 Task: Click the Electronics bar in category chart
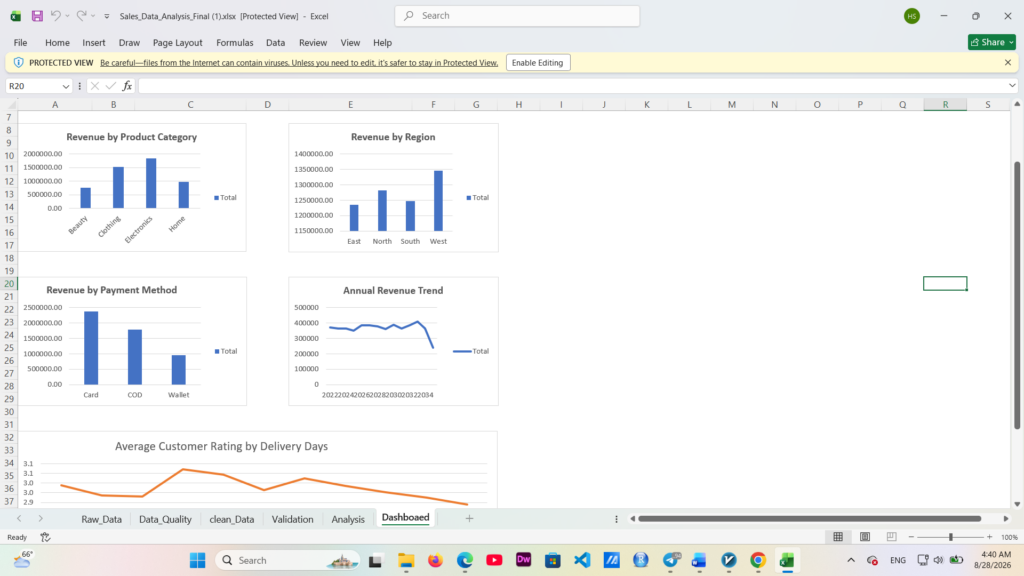pos(151,184)
